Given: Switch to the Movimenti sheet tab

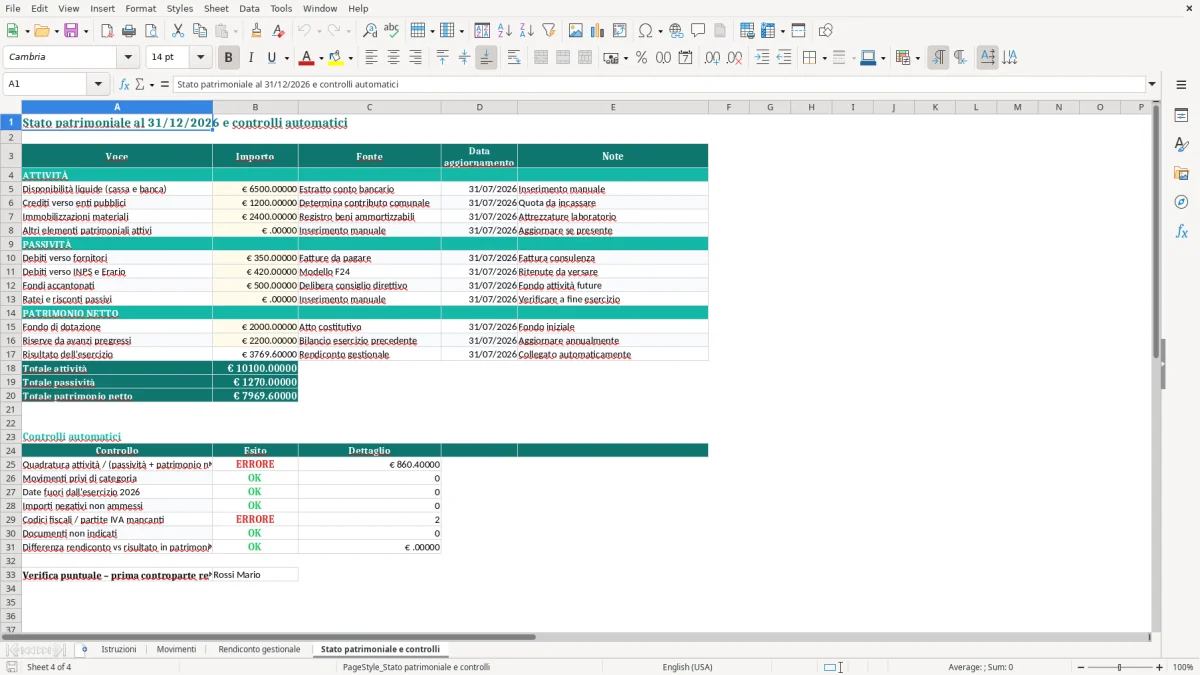Looking at the screenshot, I should click(177, 649).
